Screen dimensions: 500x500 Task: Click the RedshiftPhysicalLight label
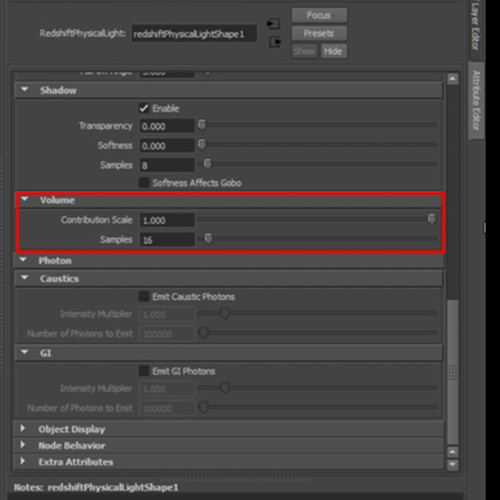click(82, 33)
